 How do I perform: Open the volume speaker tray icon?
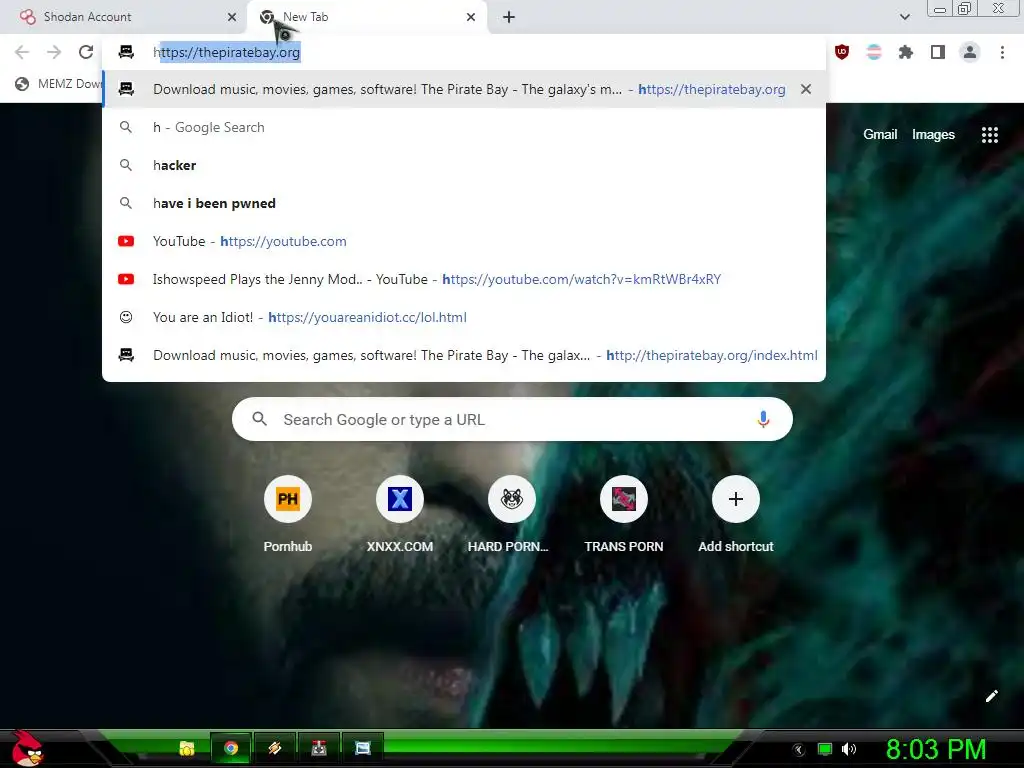[848, 749]
